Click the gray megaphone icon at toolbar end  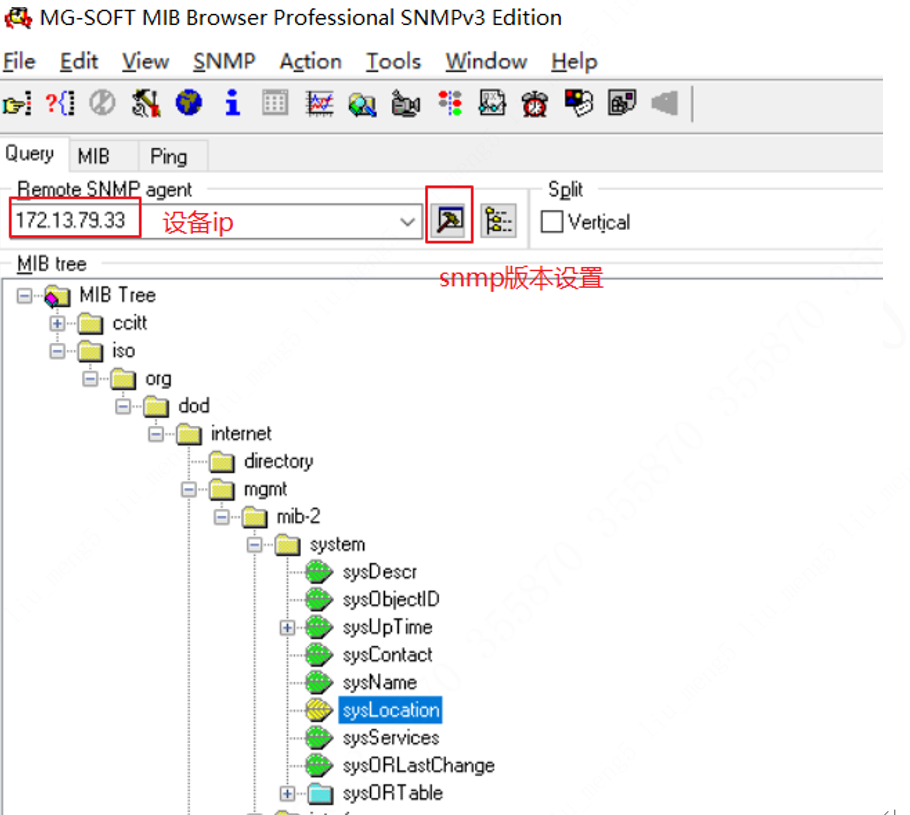click(665, 104)
